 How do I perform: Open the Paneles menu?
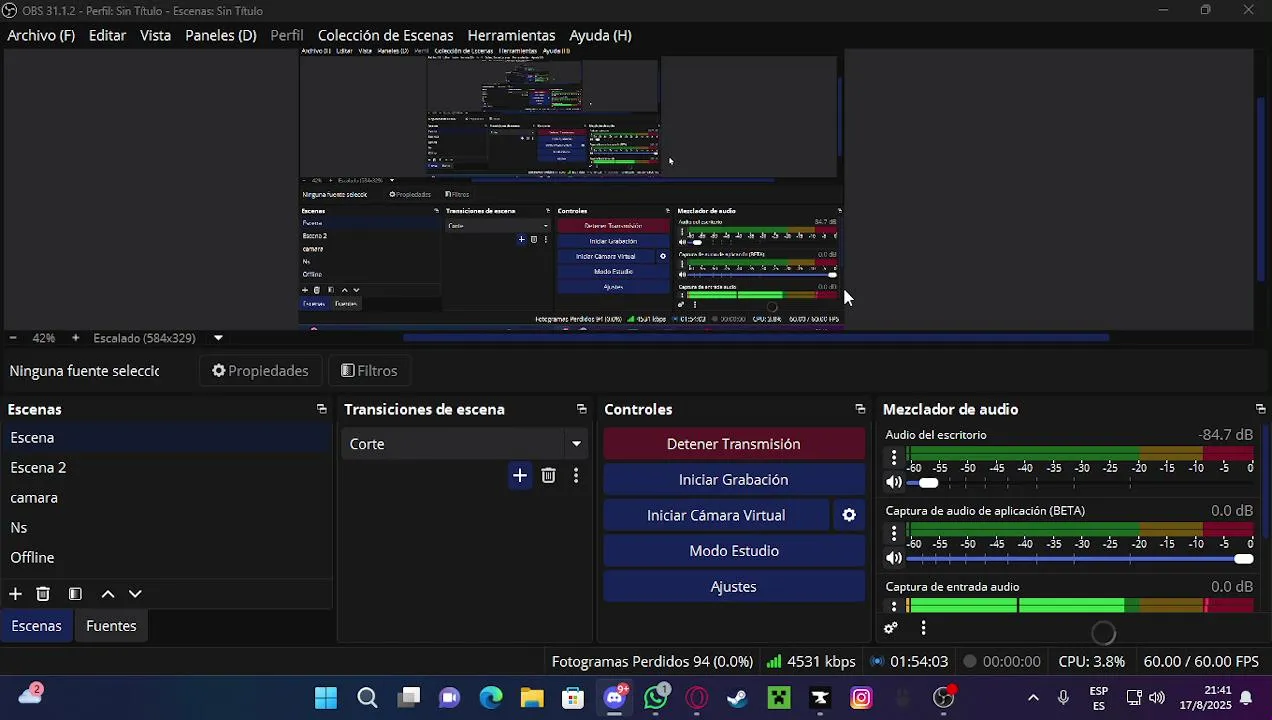coord(221,35)
